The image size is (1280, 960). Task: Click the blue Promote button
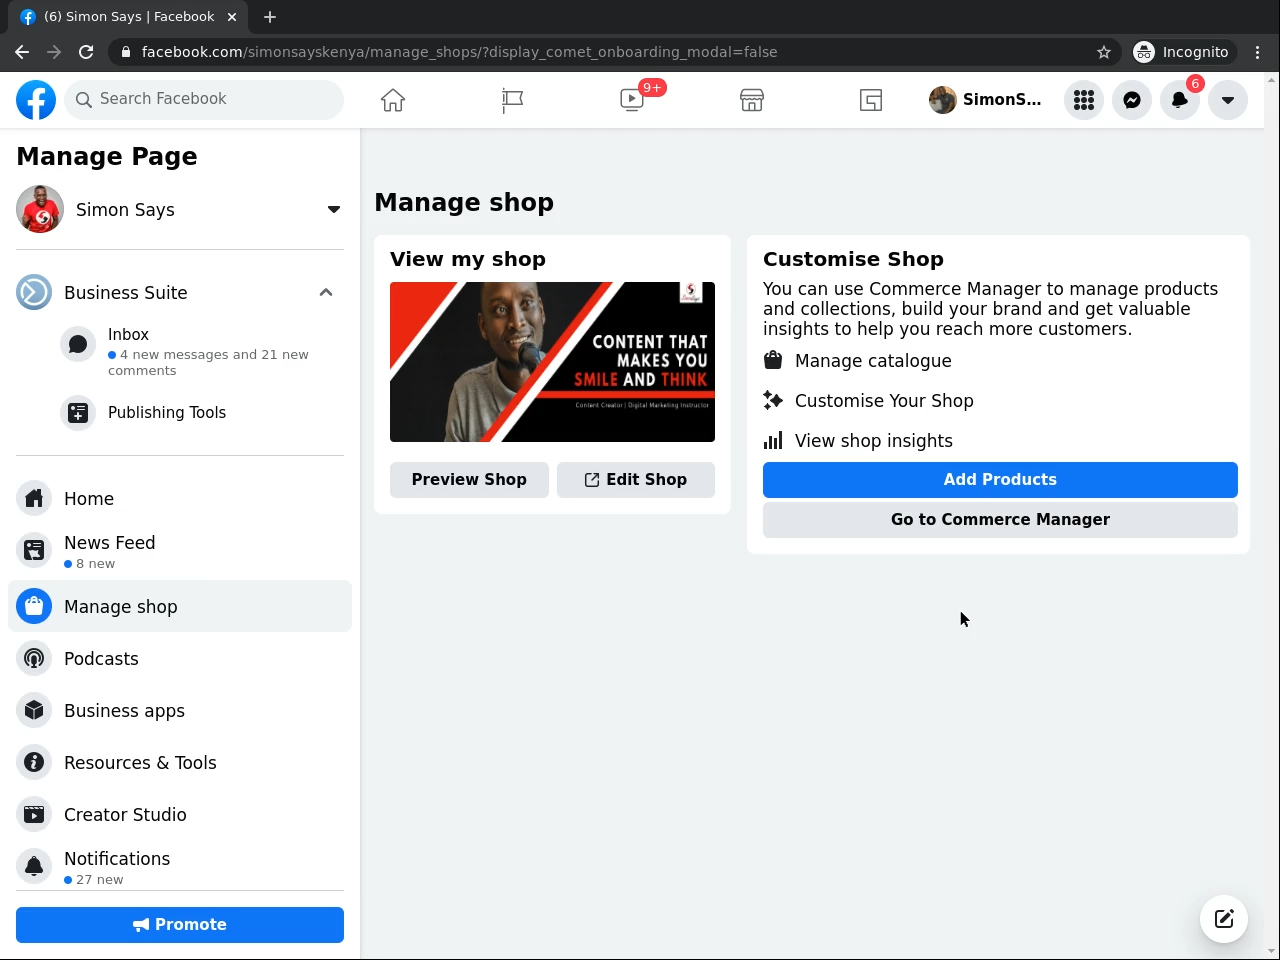tap(180, 924)
